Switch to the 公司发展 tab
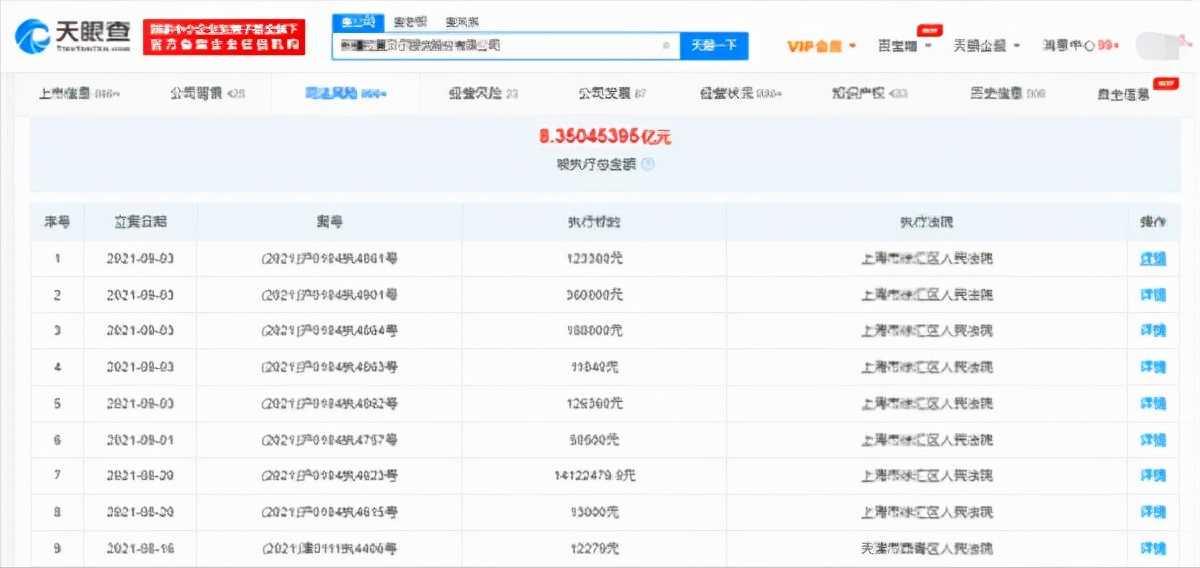1200x568 pixels. (612, 94)
